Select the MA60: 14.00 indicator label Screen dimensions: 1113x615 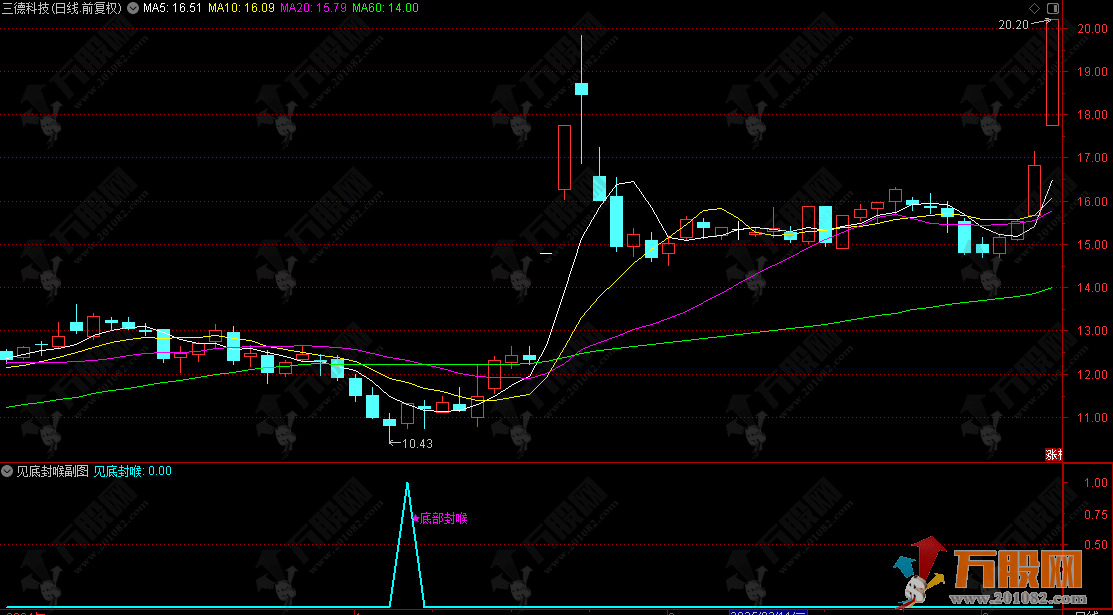point(385,9)
